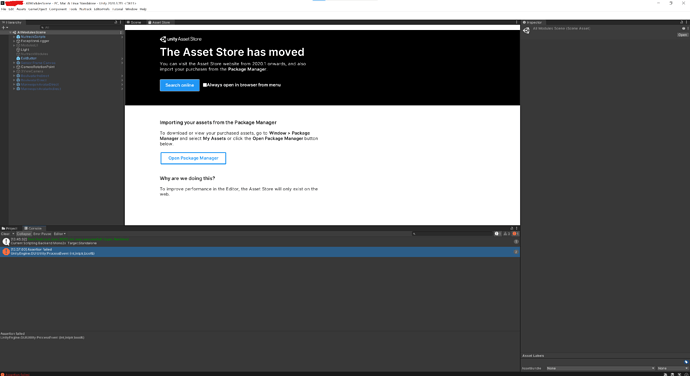This screenshot has height=376, width=690.
Task: Open the Window menu
Action: [x=131, y=9]
